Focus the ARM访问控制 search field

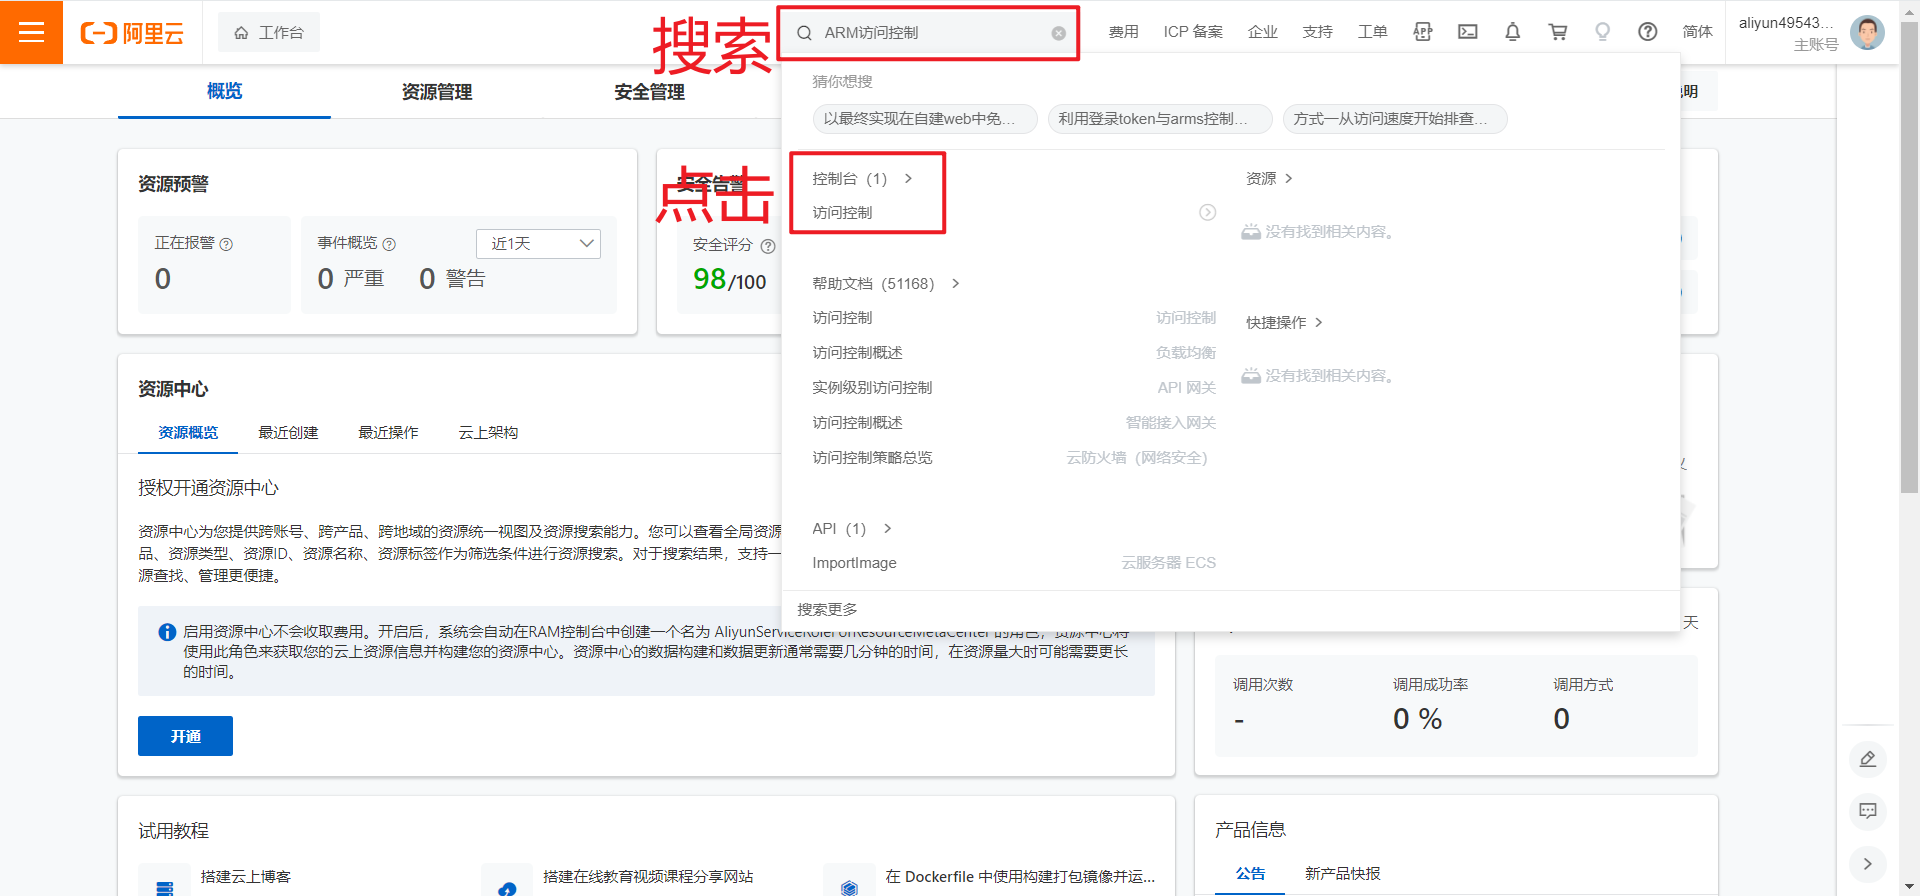(x=930, y=33)
